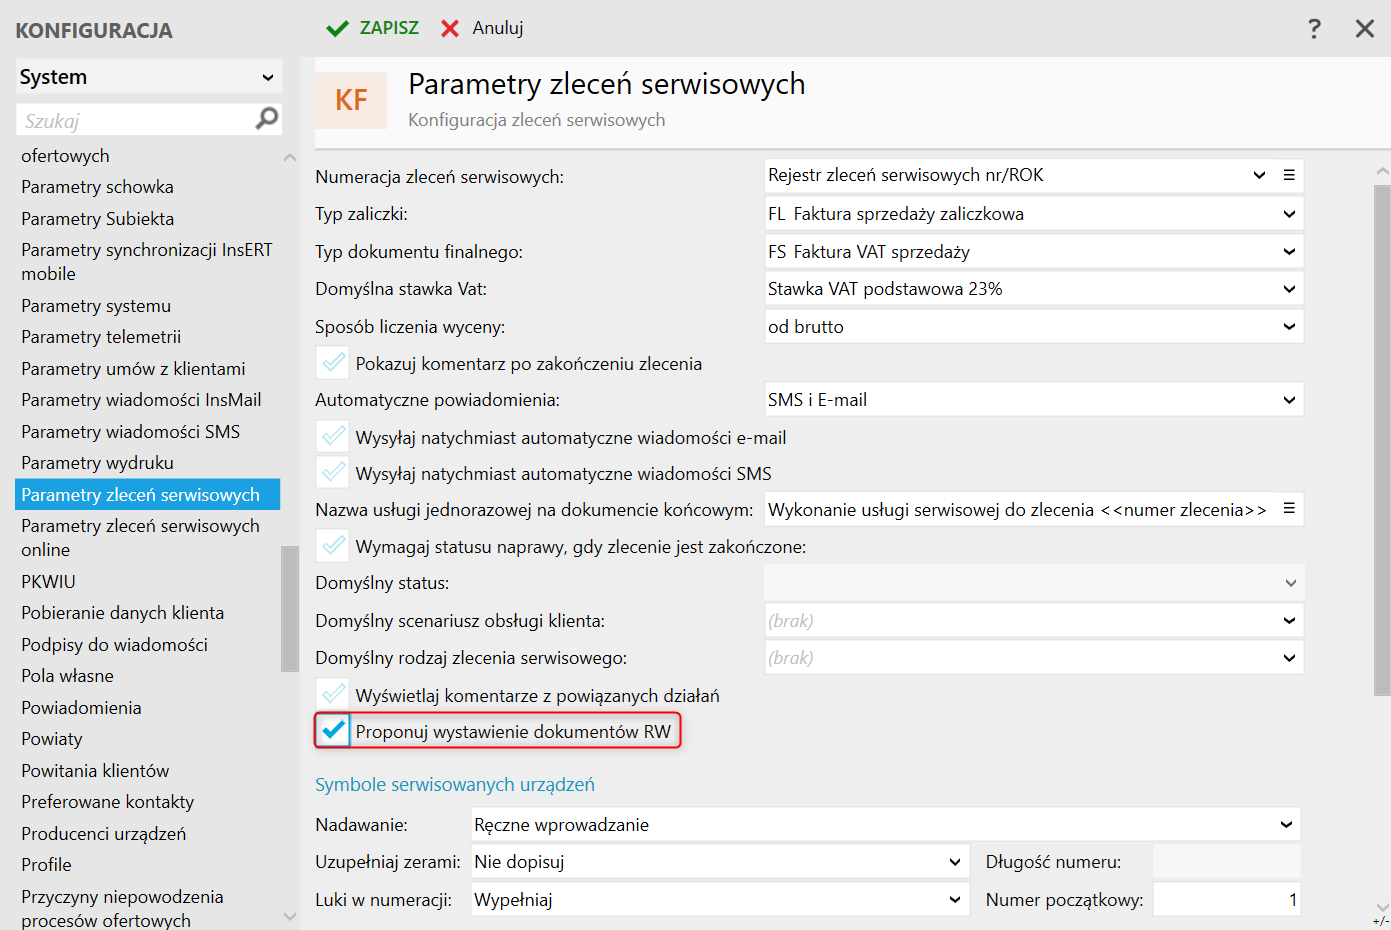Open numbering options menu icon beside Rejestr zleceń
Screen dimensions: 1391x930
1289,175
